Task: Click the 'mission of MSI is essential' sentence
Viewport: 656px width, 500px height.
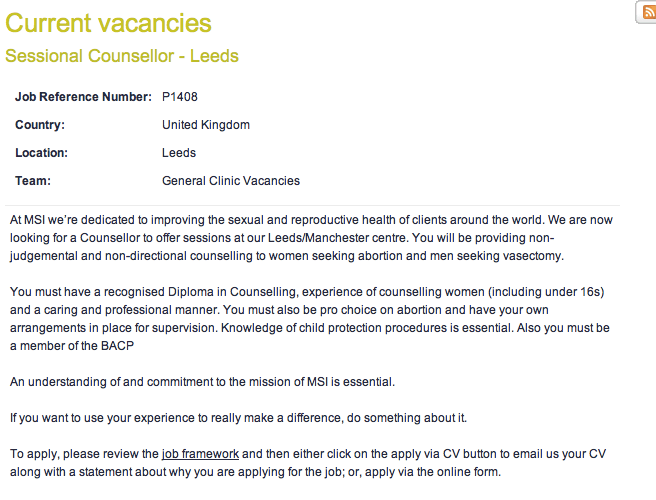Action: coord(202,381)
